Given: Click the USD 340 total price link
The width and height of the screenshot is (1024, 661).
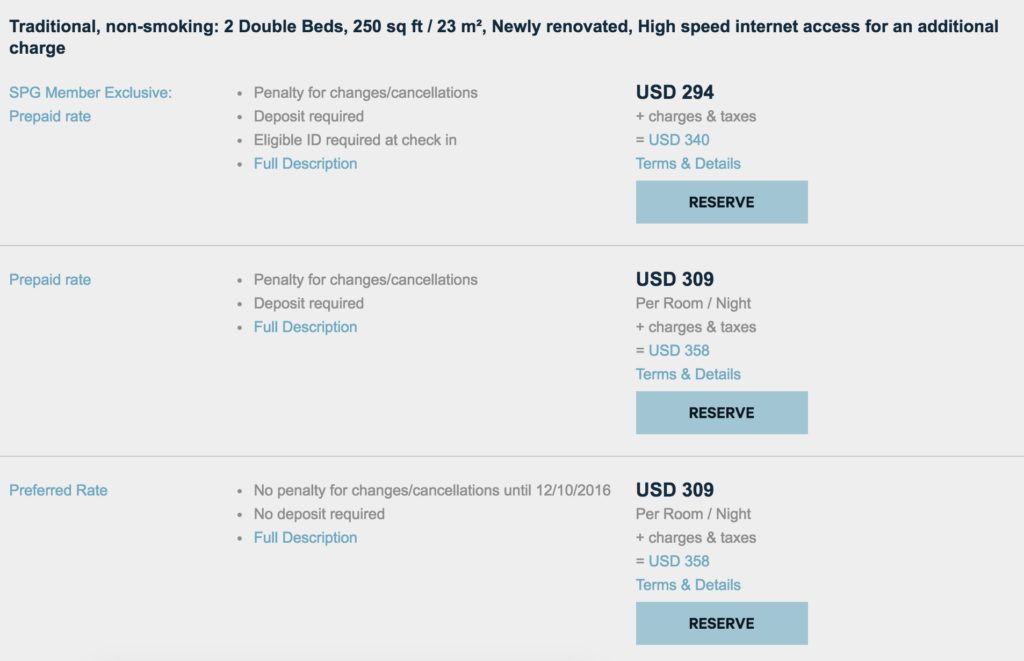Looking at the screenshot, I should pyautogui.click(x=679, y=140).
